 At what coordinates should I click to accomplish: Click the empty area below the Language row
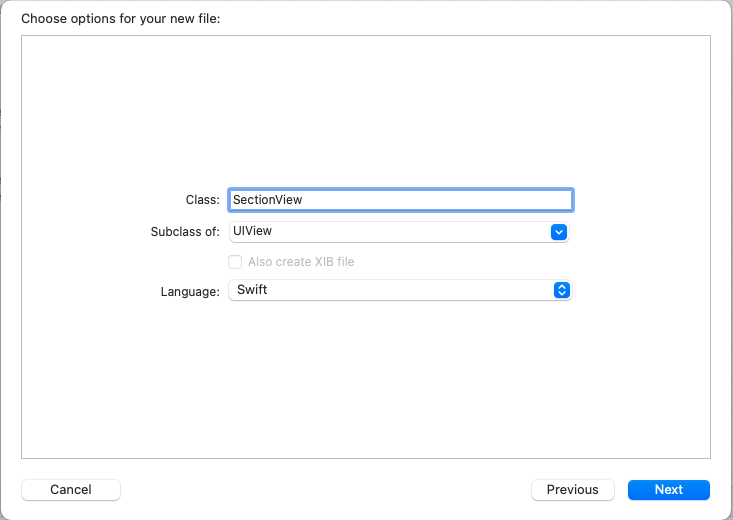coord(366,380)
